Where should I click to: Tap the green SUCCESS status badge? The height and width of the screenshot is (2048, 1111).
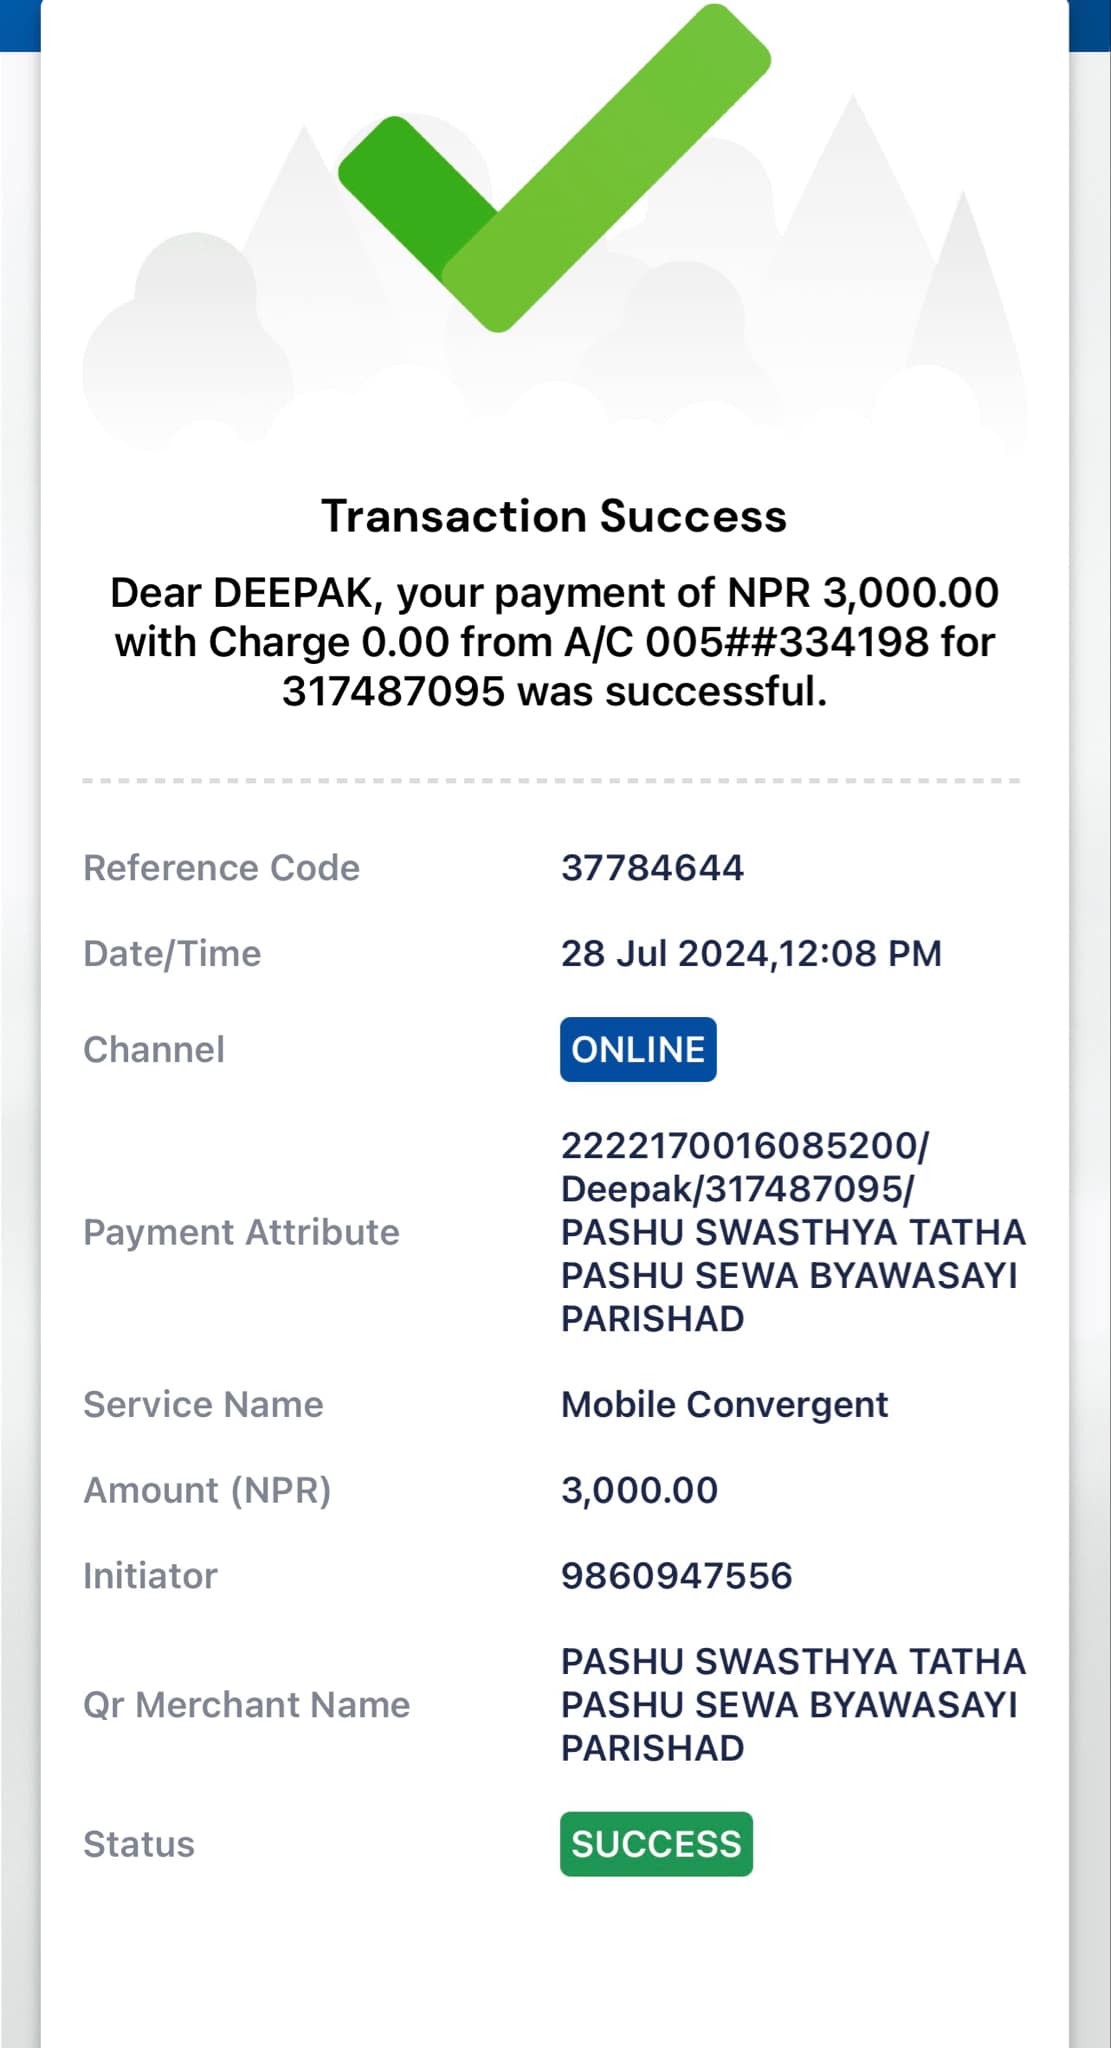656,1844
